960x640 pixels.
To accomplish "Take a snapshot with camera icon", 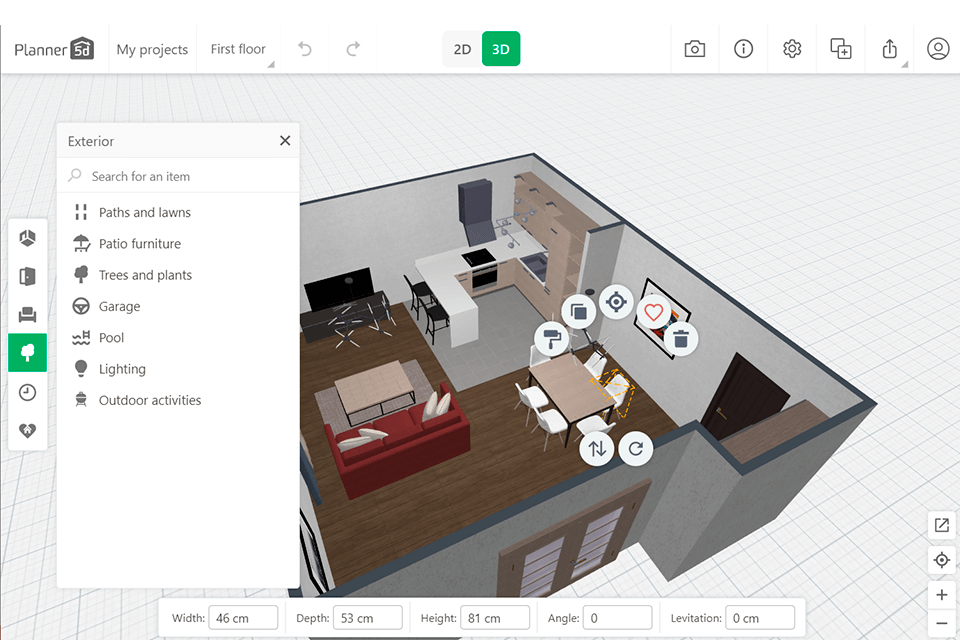I will tap(694, 49).
